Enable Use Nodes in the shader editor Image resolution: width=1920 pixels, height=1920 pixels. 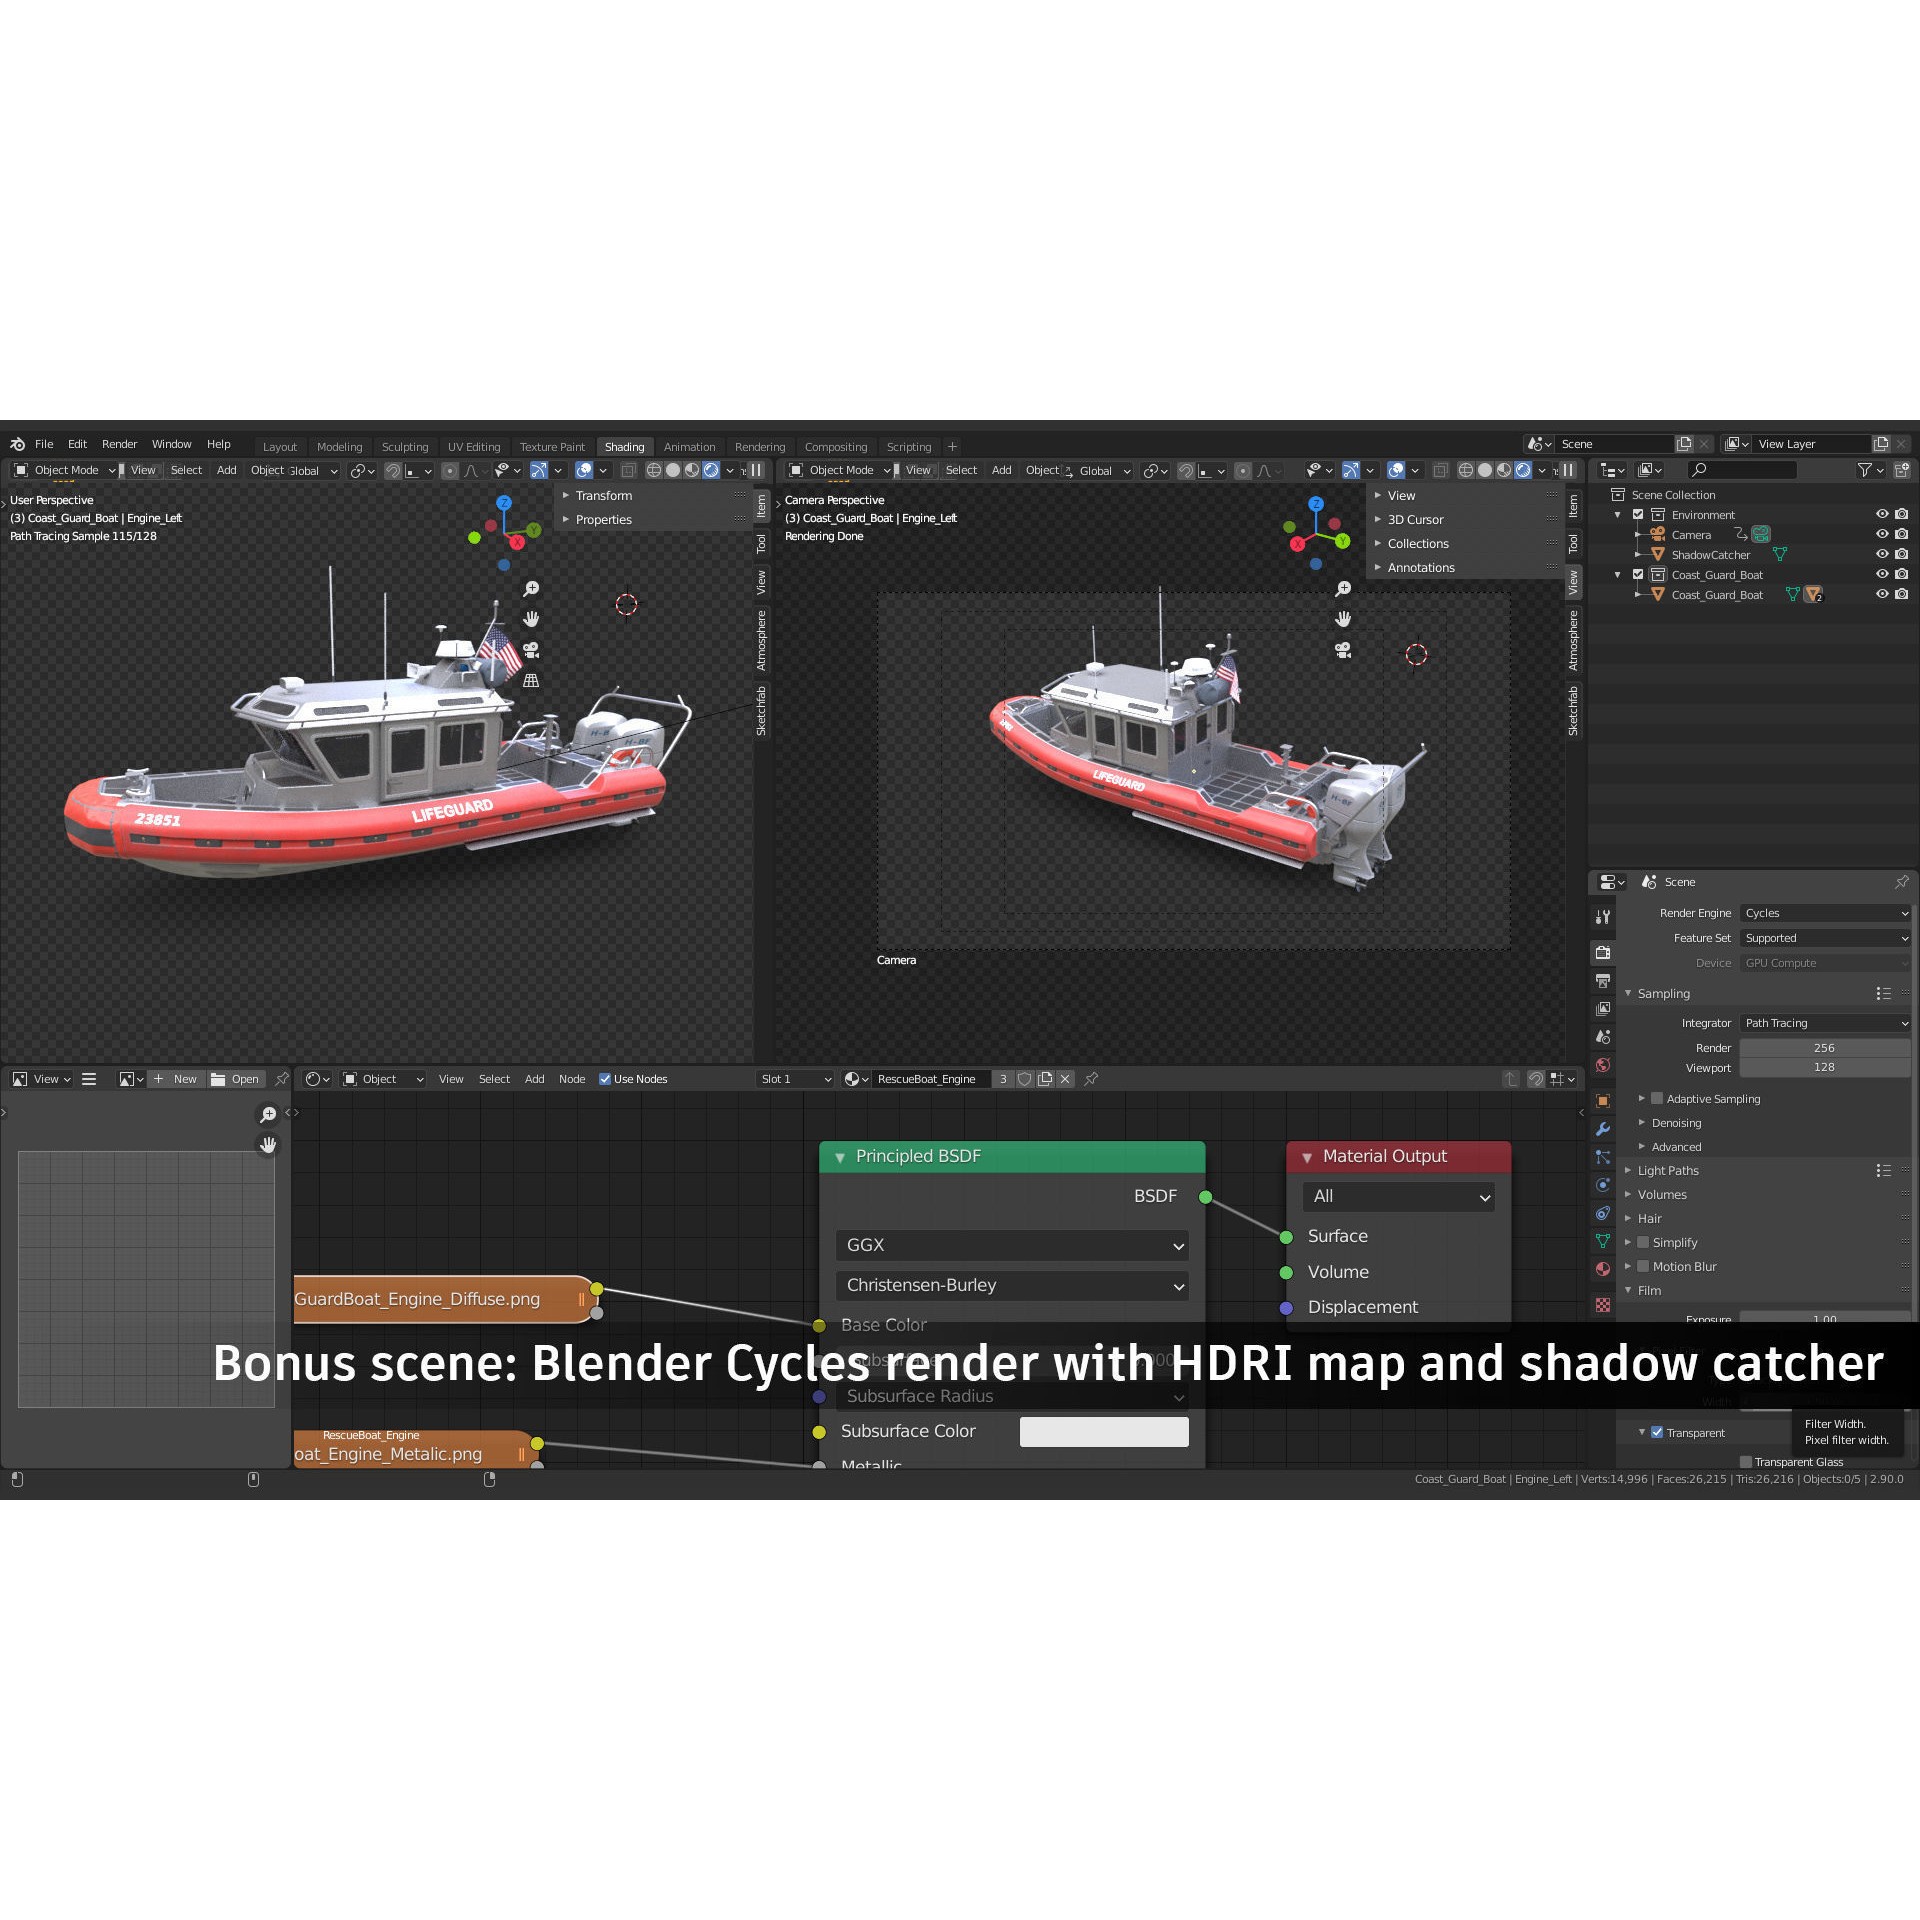pos(605,1079)
